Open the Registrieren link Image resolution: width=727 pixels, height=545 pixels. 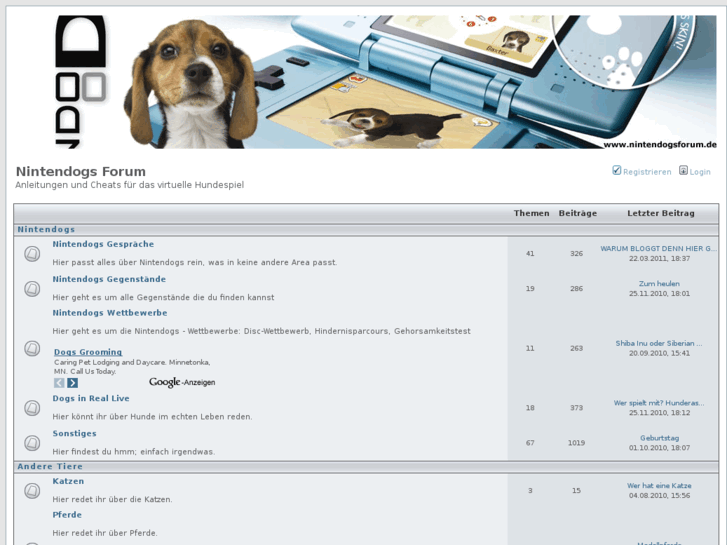click(647, 172)
